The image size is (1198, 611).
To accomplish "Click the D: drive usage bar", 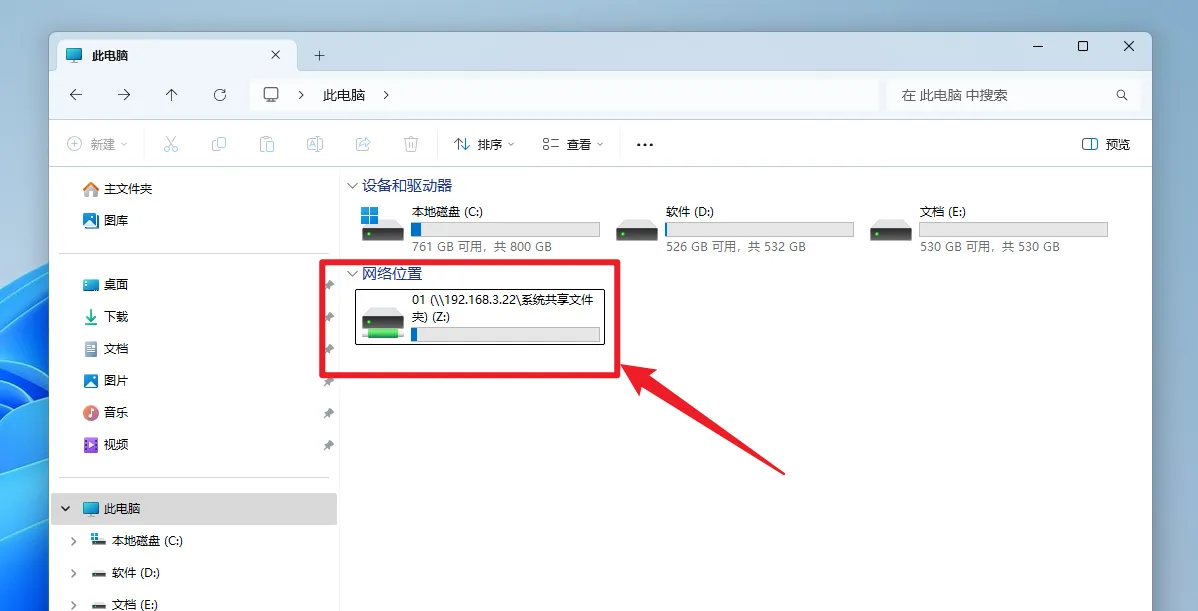I will tap(759, 229).
